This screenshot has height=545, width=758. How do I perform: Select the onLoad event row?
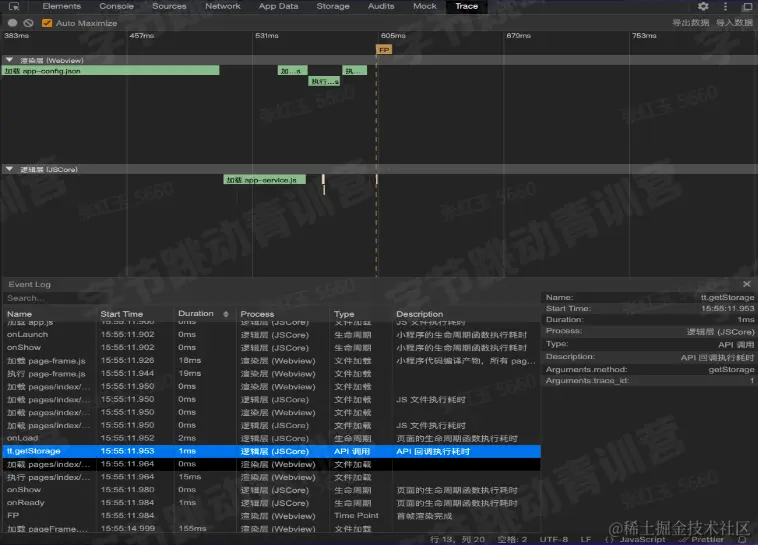pos(271,438)
